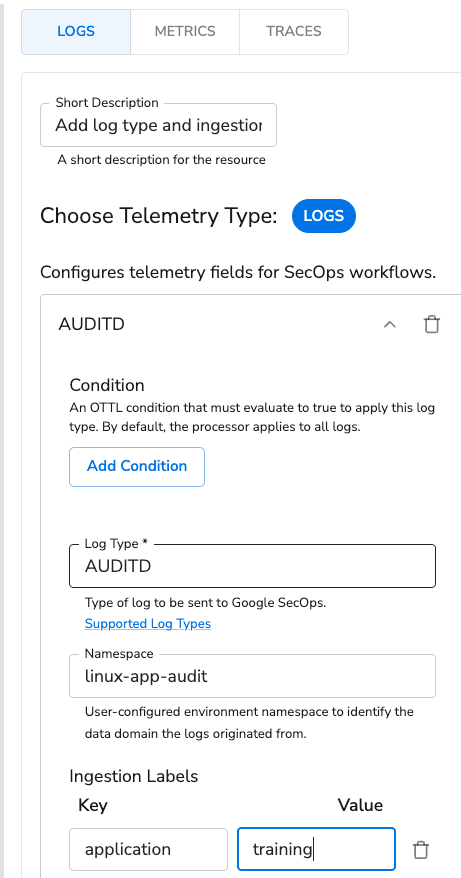This screenshot has width=461, height=878.
Task: Click into the Log Type field
Action: (x=252, y=566)
